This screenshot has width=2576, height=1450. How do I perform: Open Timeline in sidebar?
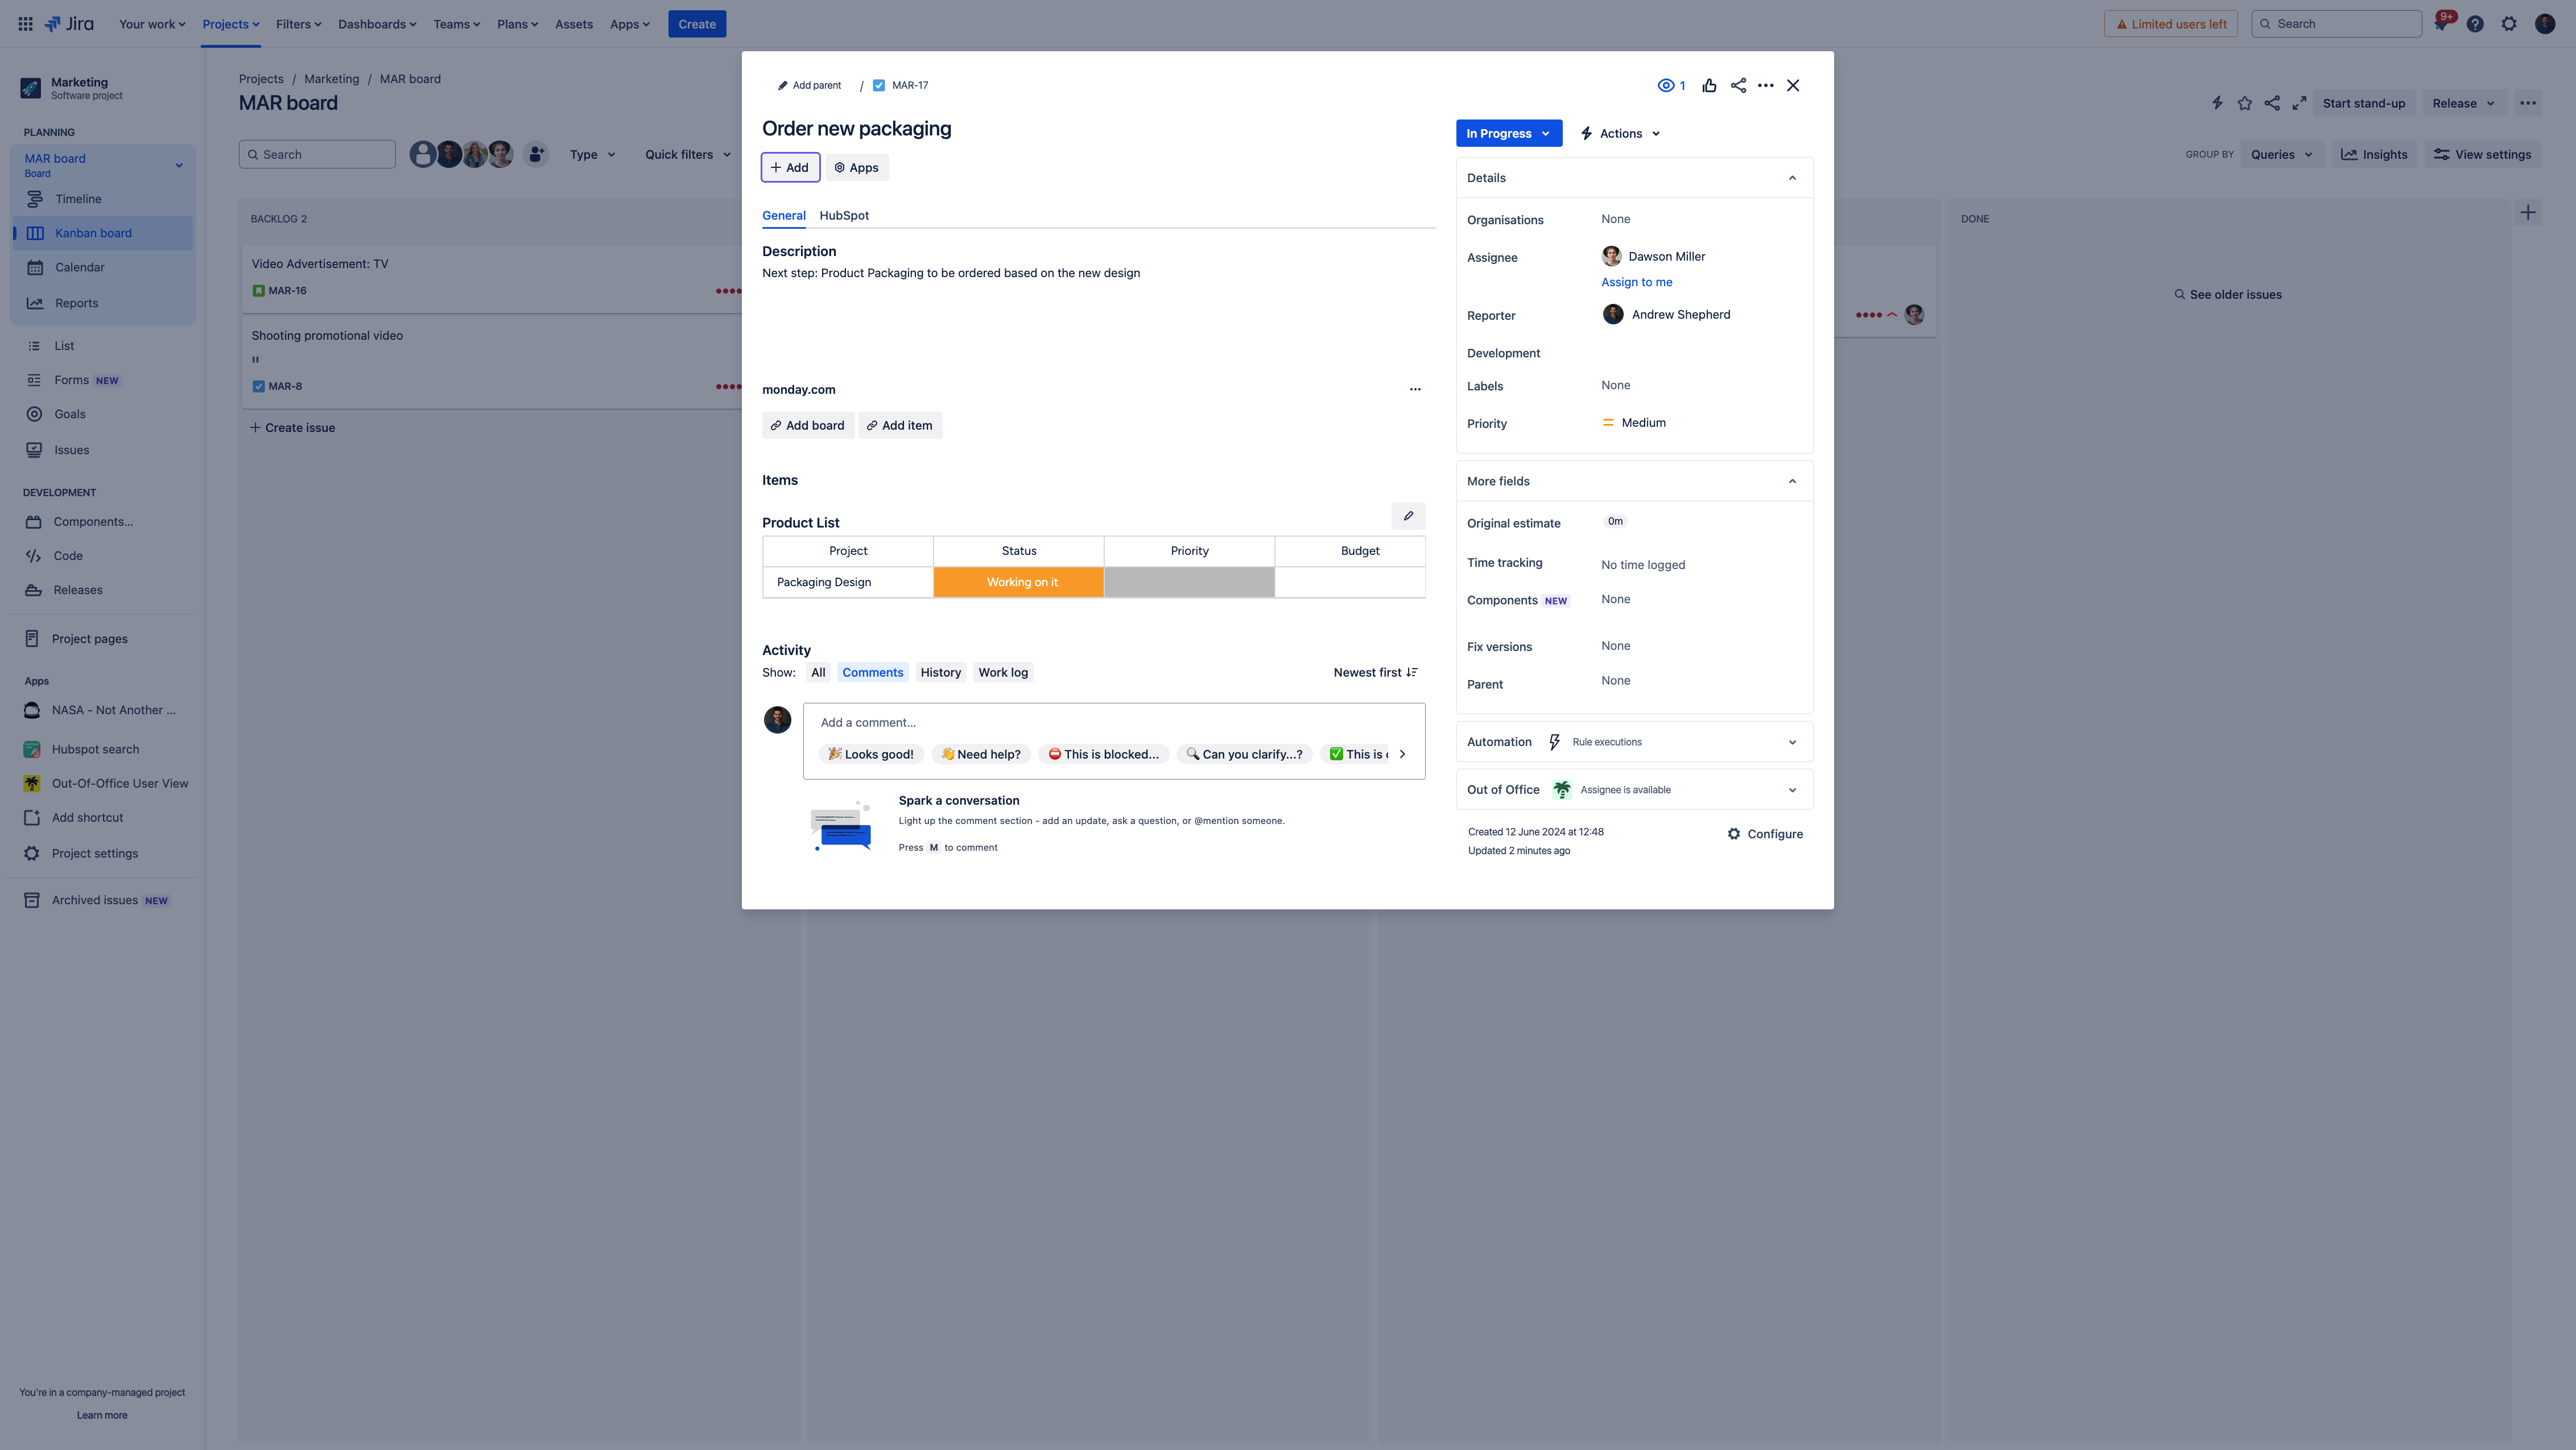click(78, 199)
